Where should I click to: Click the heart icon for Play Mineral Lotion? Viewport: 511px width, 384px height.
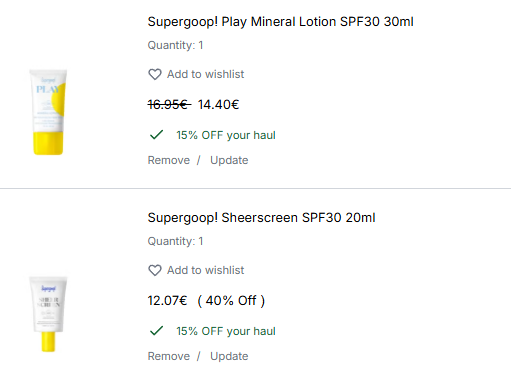click(155, 74)
